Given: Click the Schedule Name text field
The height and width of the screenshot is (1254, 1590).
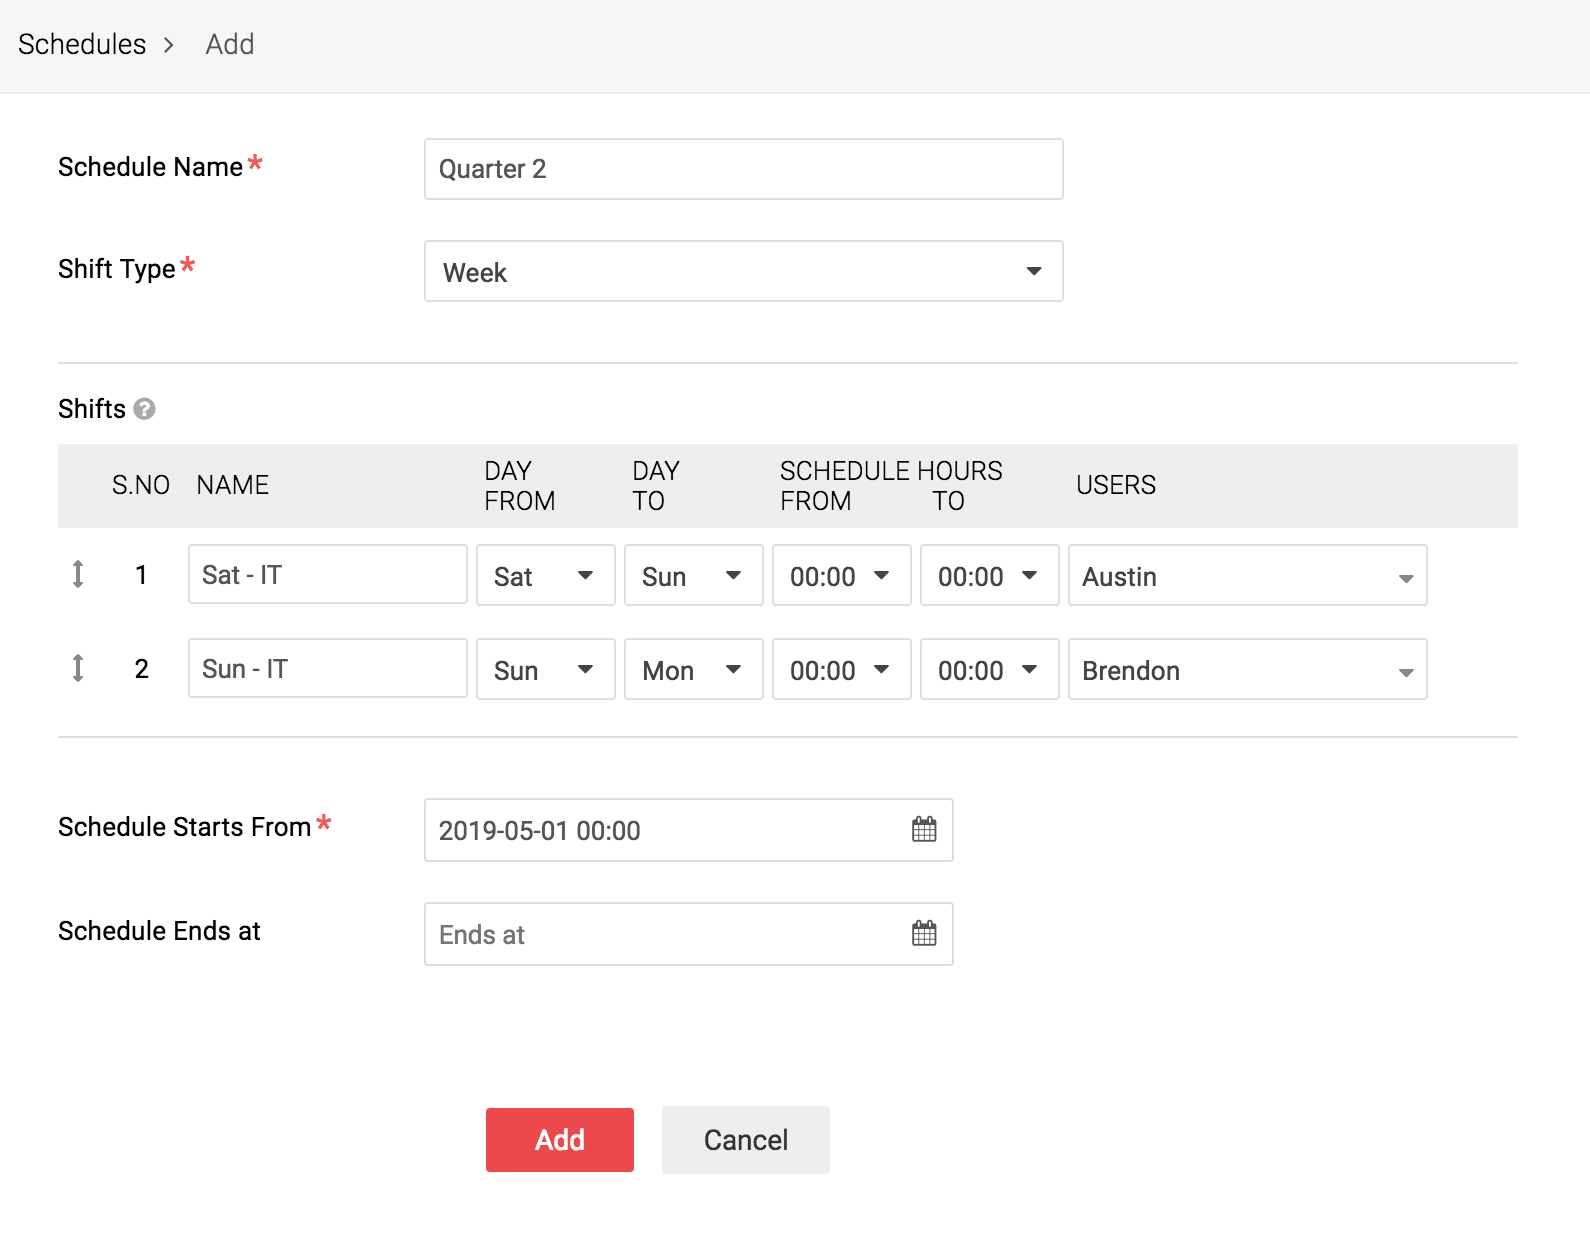Looking at the screenshot, I should (x=743, y=169).
